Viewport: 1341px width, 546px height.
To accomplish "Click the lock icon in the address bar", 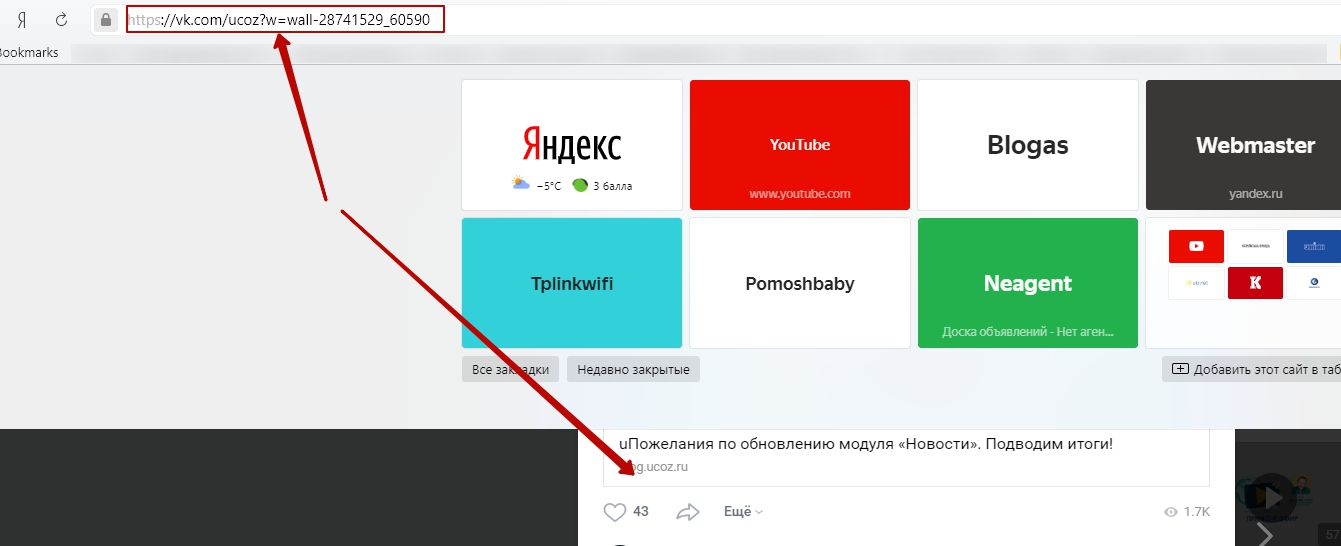I will pos(105,19).
